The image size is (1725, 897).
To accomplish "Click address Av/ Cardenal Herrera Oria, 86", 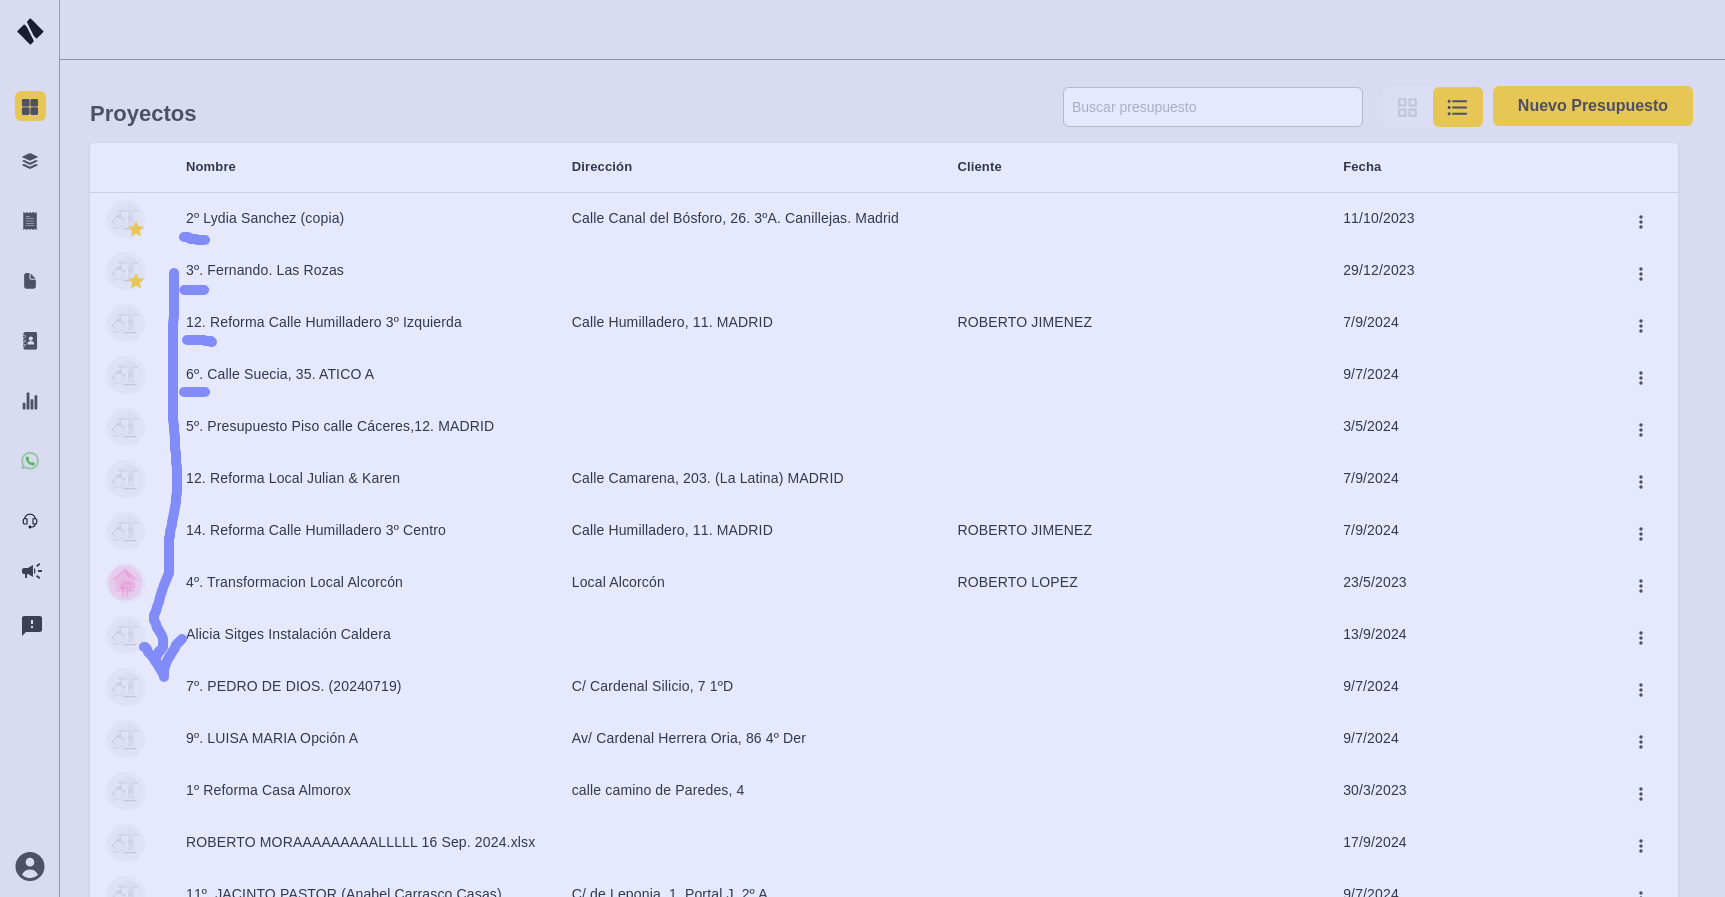I will click(x=689, y=738).
